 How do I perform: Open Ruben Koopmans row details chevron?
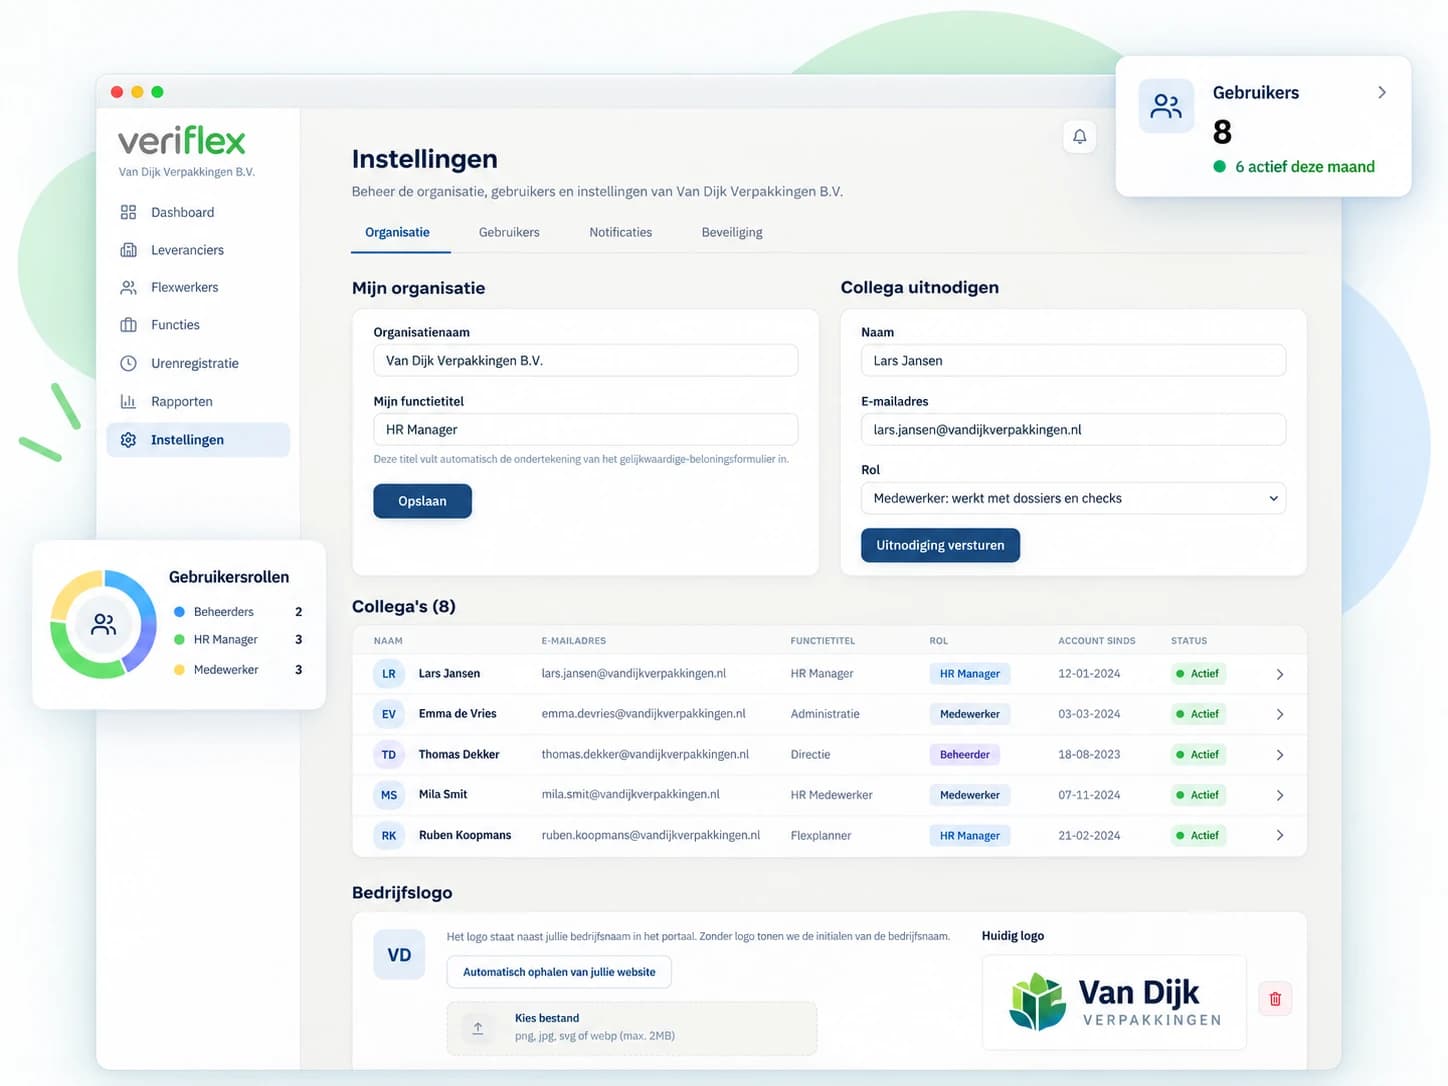(1280, 835)
